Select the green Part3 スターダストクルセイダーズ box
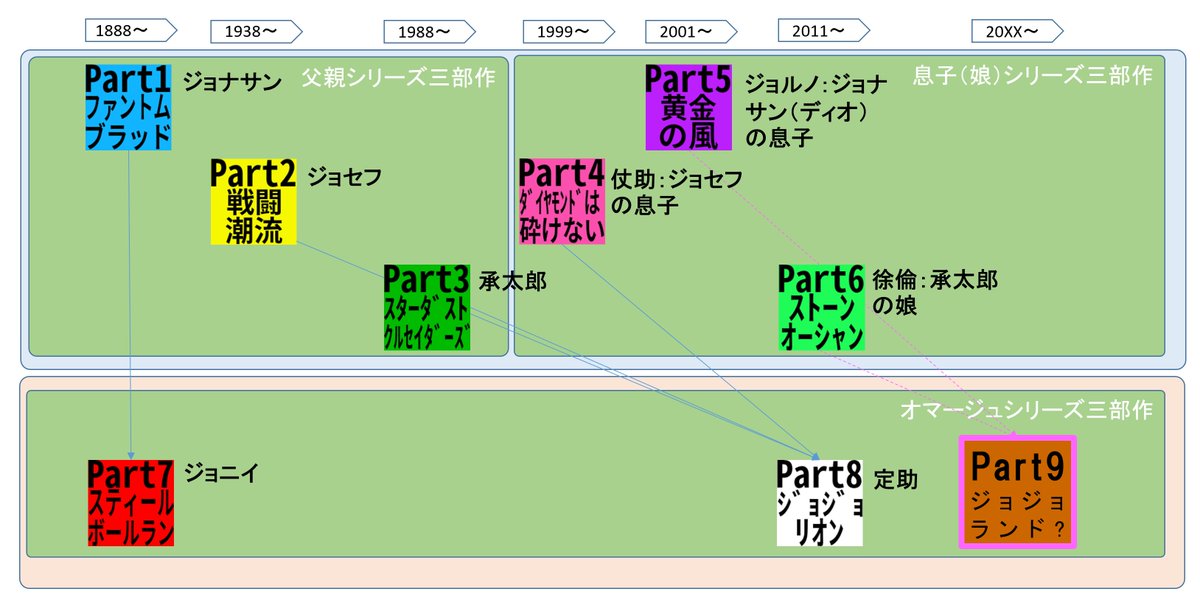Image resolution: width=1200 pixels, height=600 pixels. 427,307
